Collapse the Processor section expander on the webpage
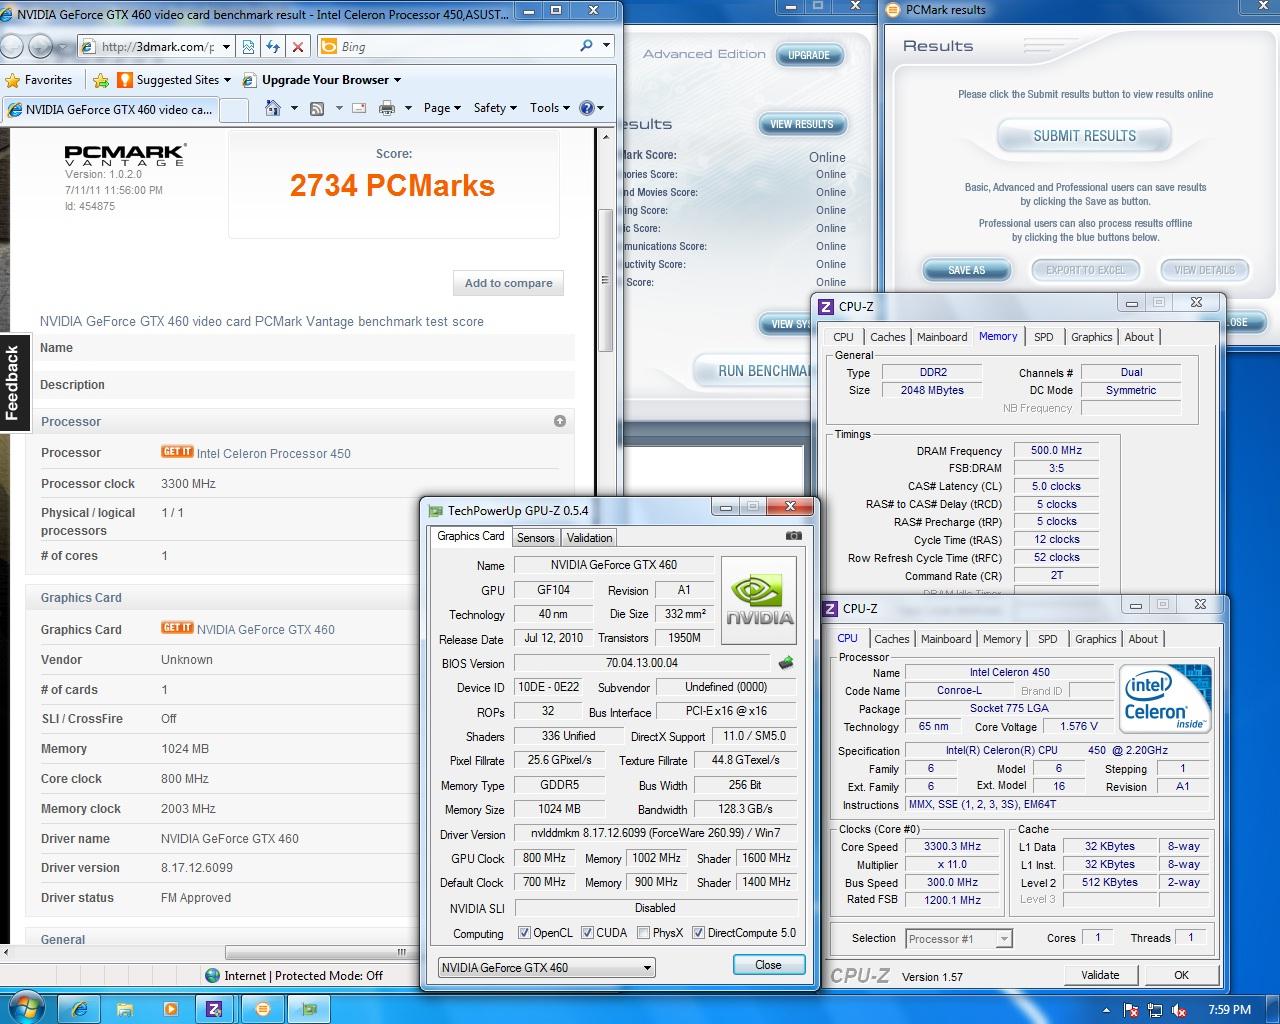 560,421
